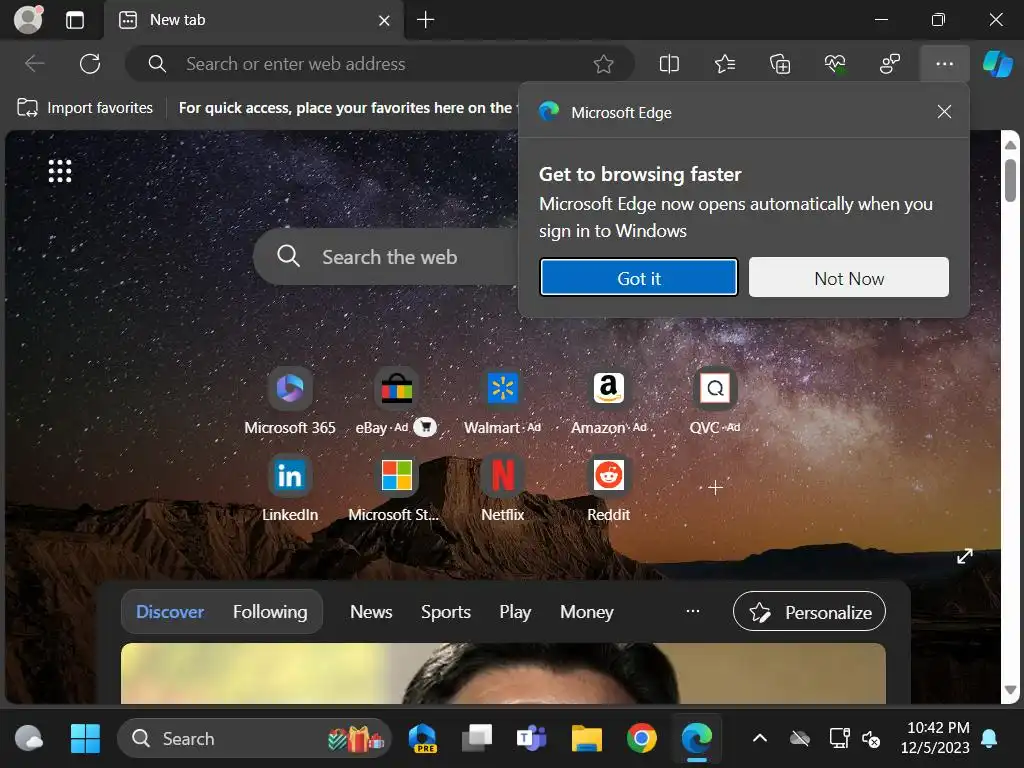
Task: Open the profile avatar menu
Action: [x=28, y=20]
